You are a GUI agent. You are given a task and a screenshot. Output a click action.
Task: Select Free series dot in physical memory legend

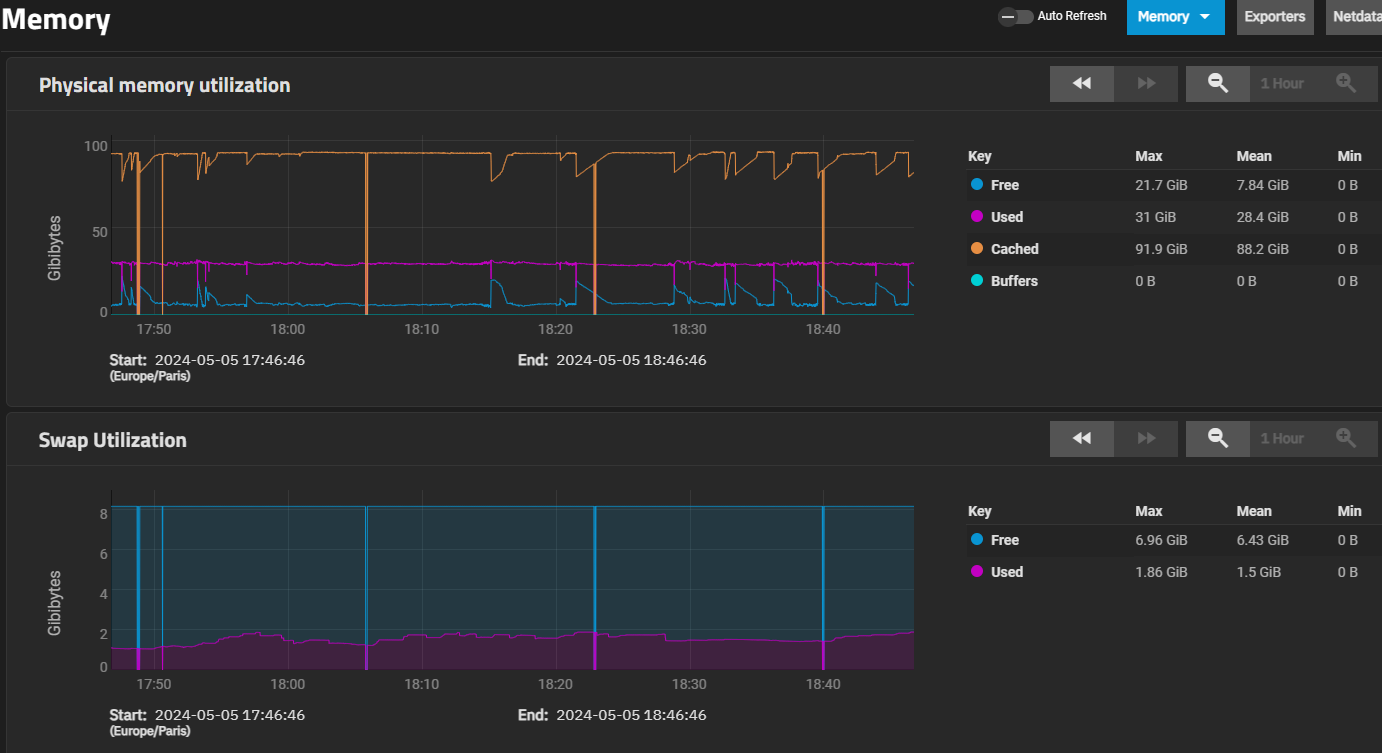977,185
